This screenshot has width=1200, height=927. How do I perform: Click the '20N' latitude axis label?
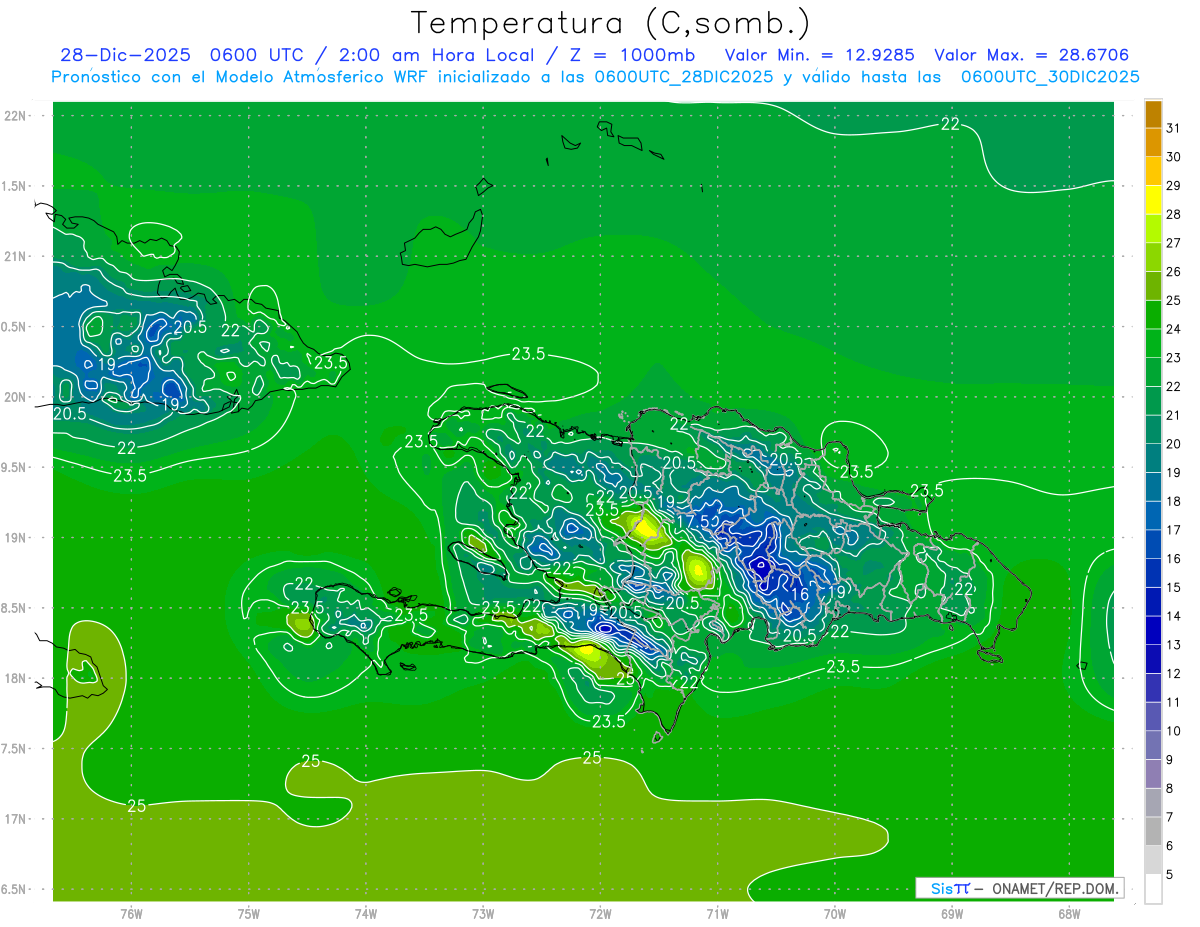tap(15, 397)
